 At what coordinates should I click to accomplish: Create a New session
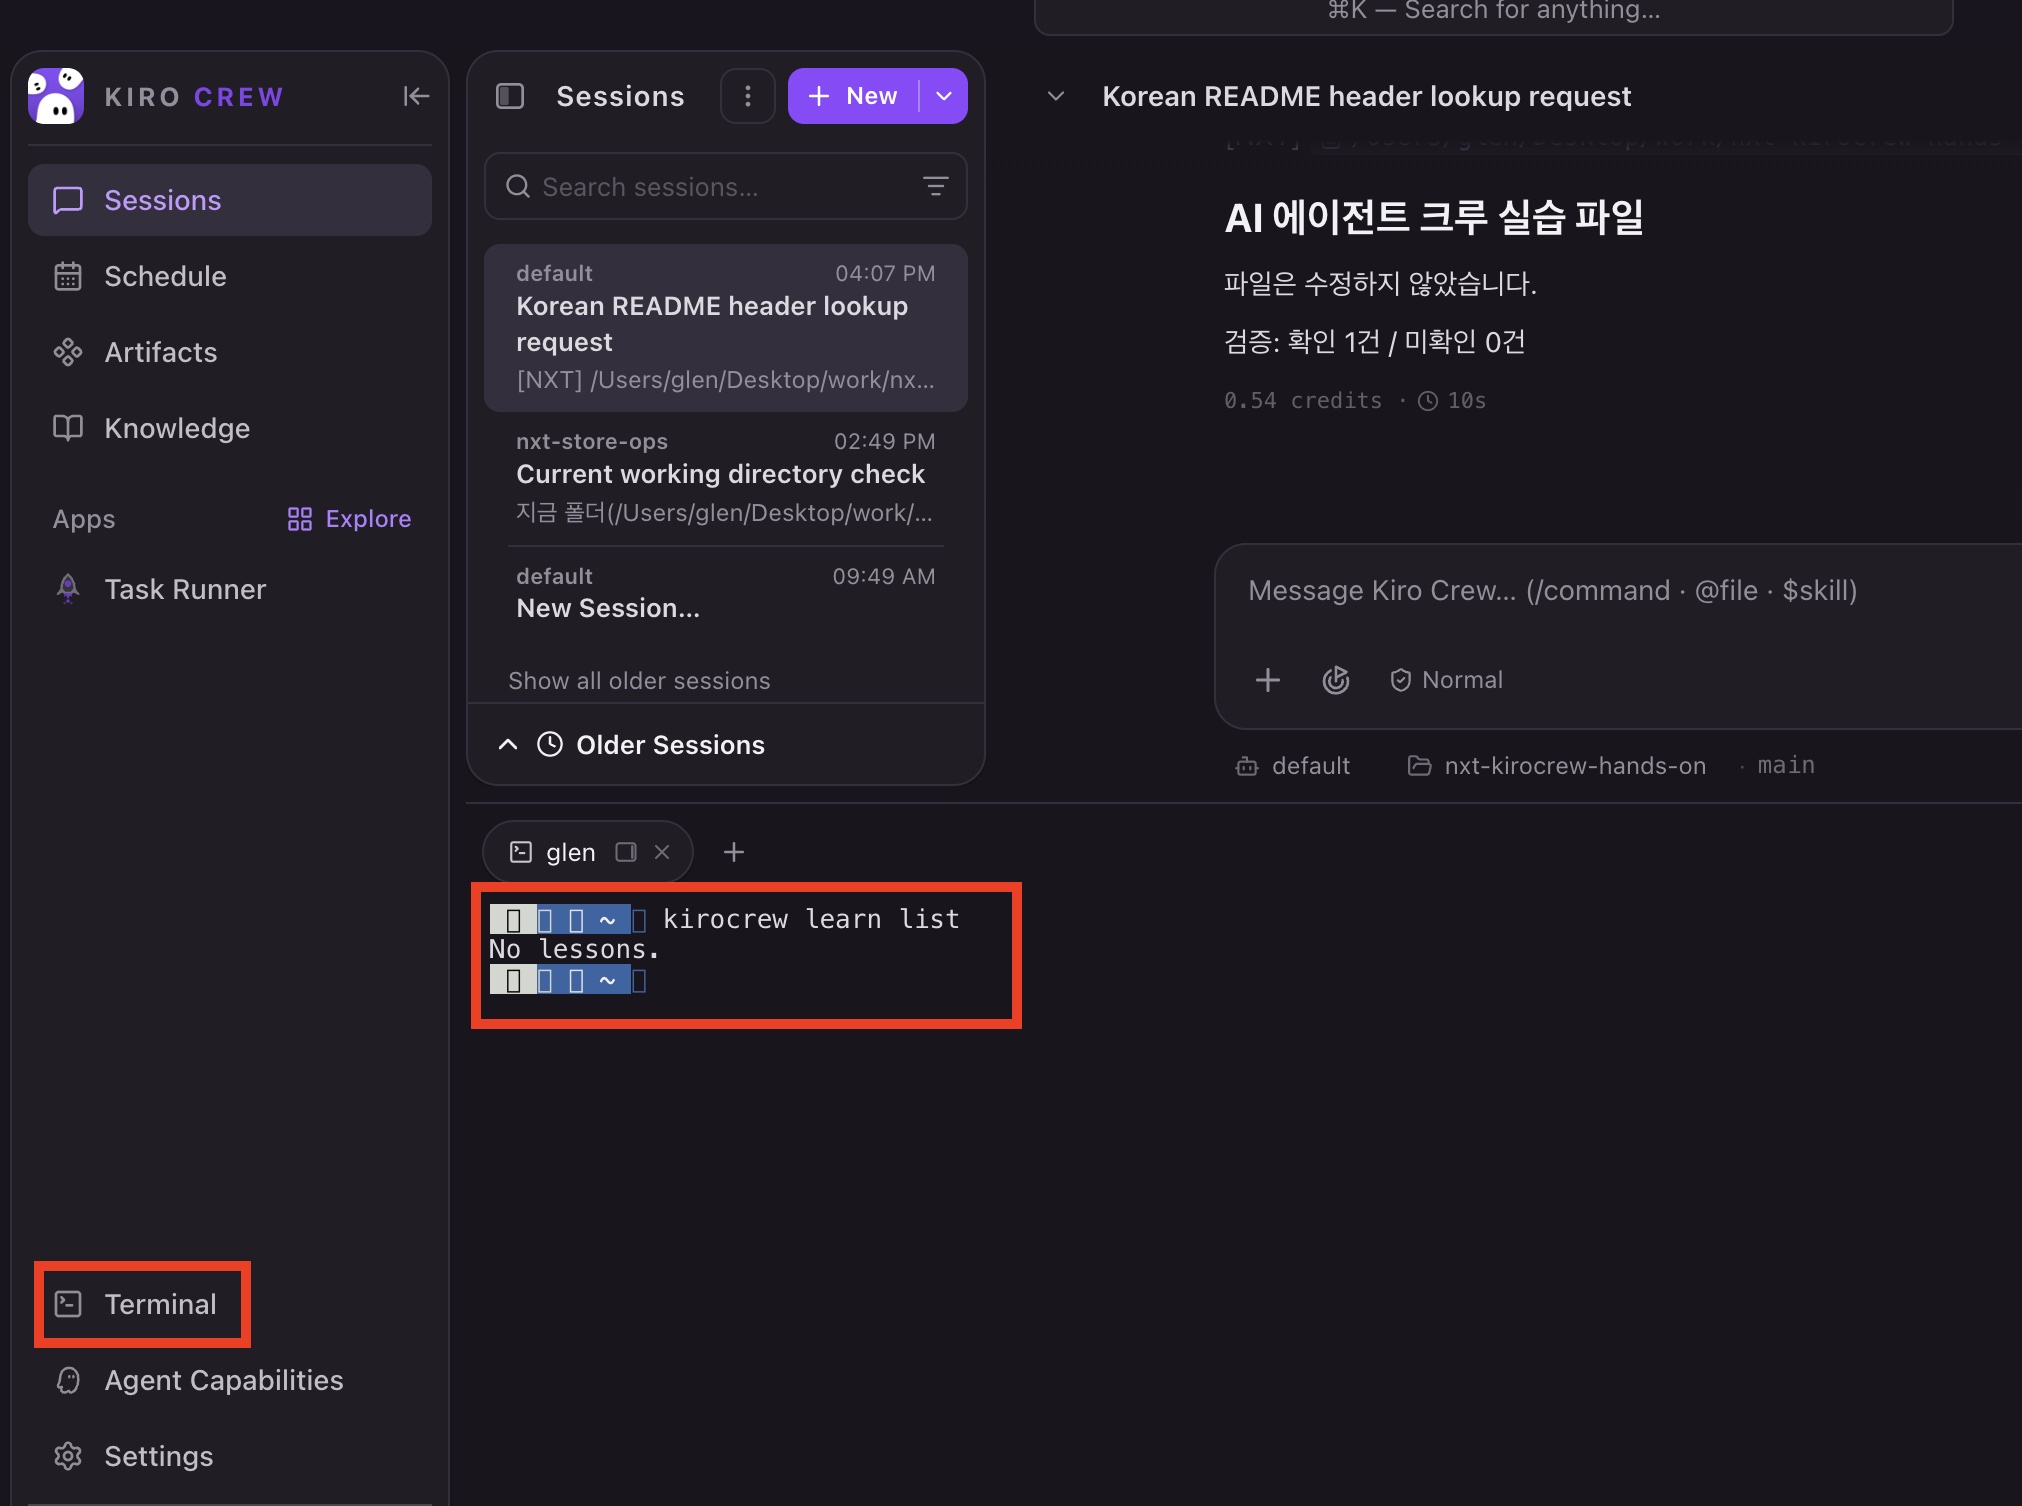tap(853, 96)
